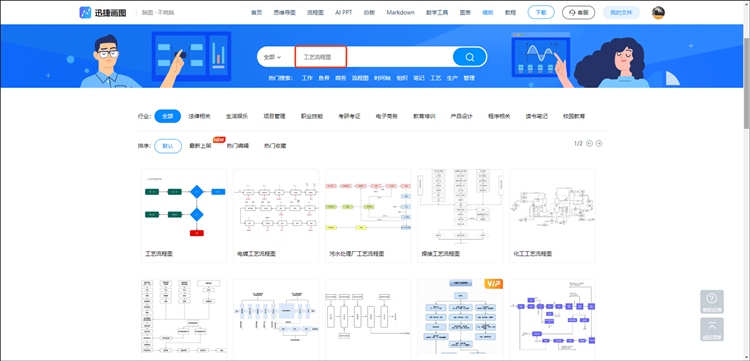This screenshot has width=750, height=361.
Task: Click hot search keyword 生产
Action: [452, 78]
